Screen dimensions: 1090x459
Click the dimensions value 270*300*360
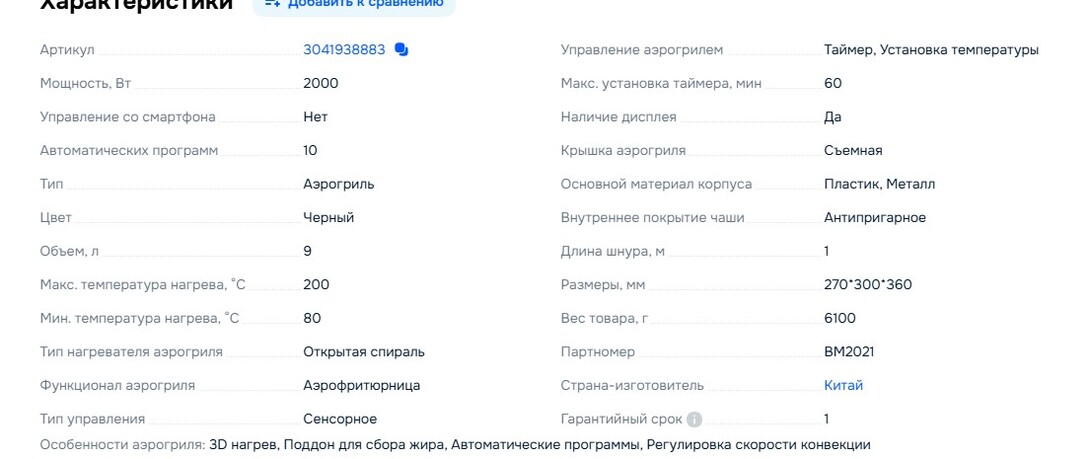tap(868, 284)
